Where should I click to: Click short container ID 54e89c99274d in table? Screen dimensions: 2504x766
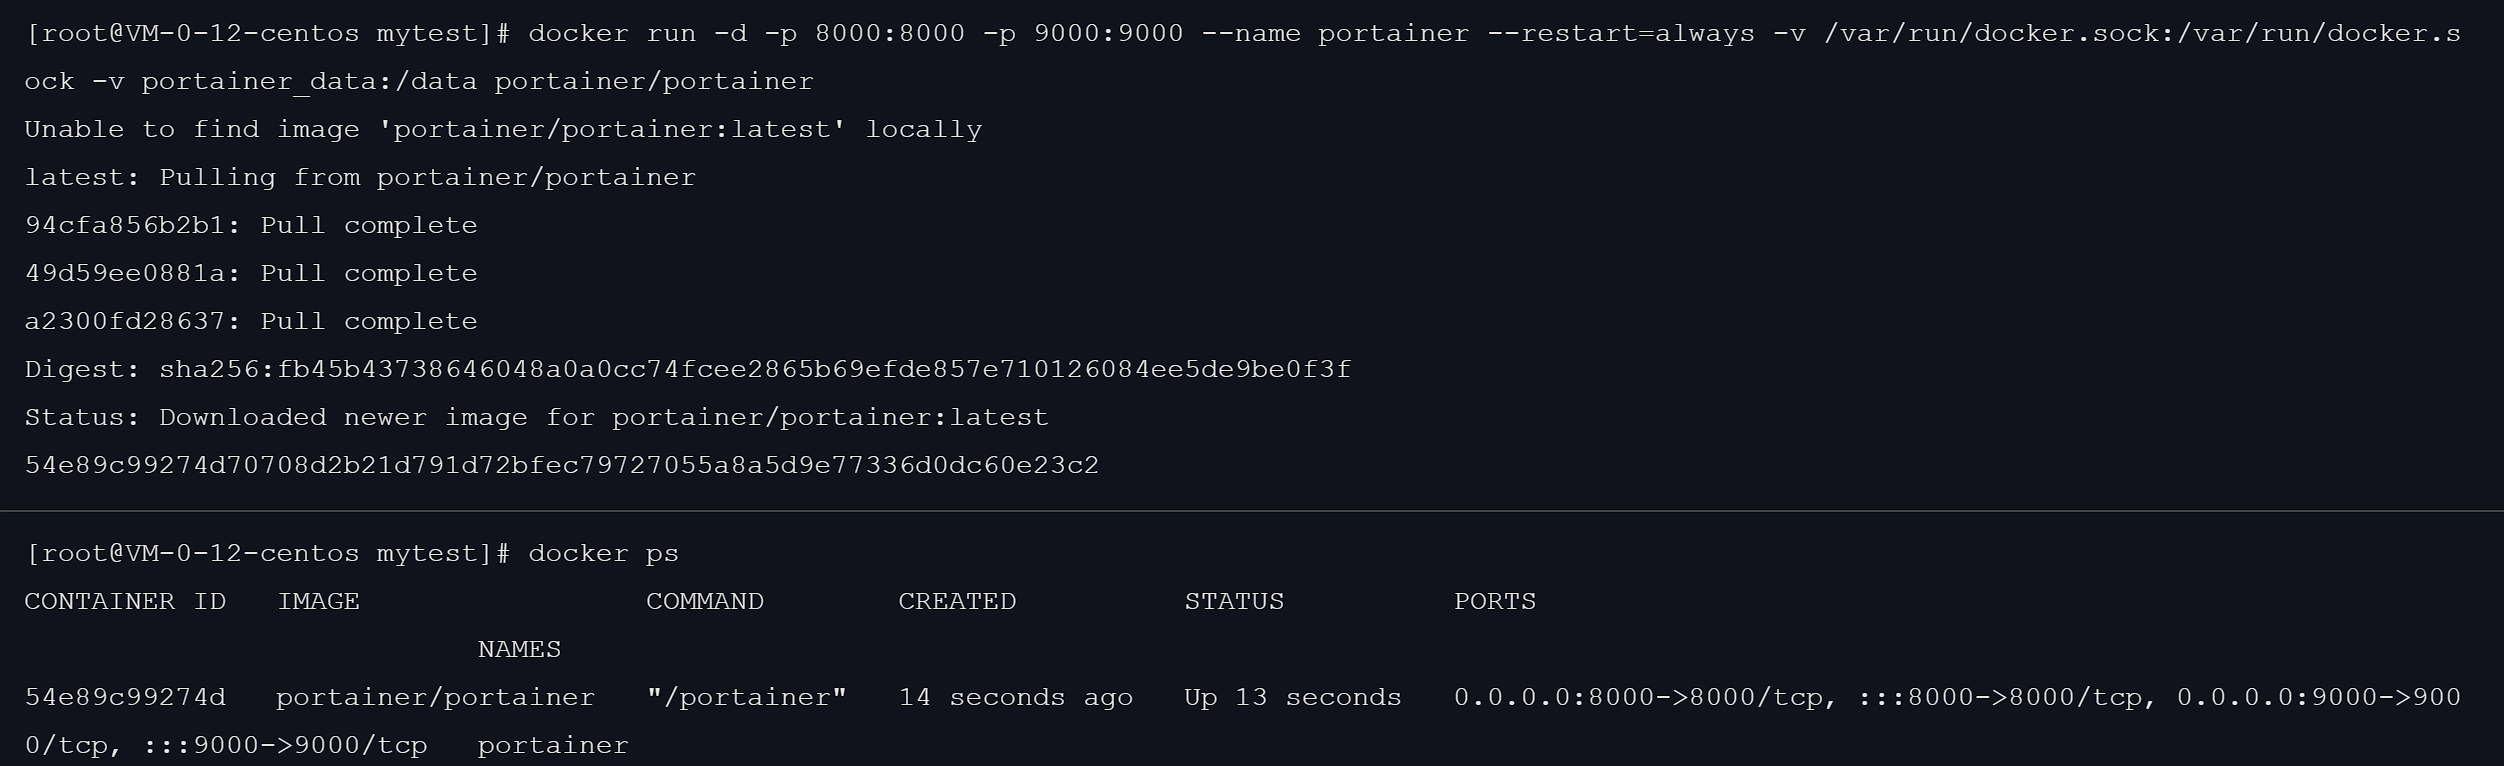pyautogui.click(x=125, y=698)
